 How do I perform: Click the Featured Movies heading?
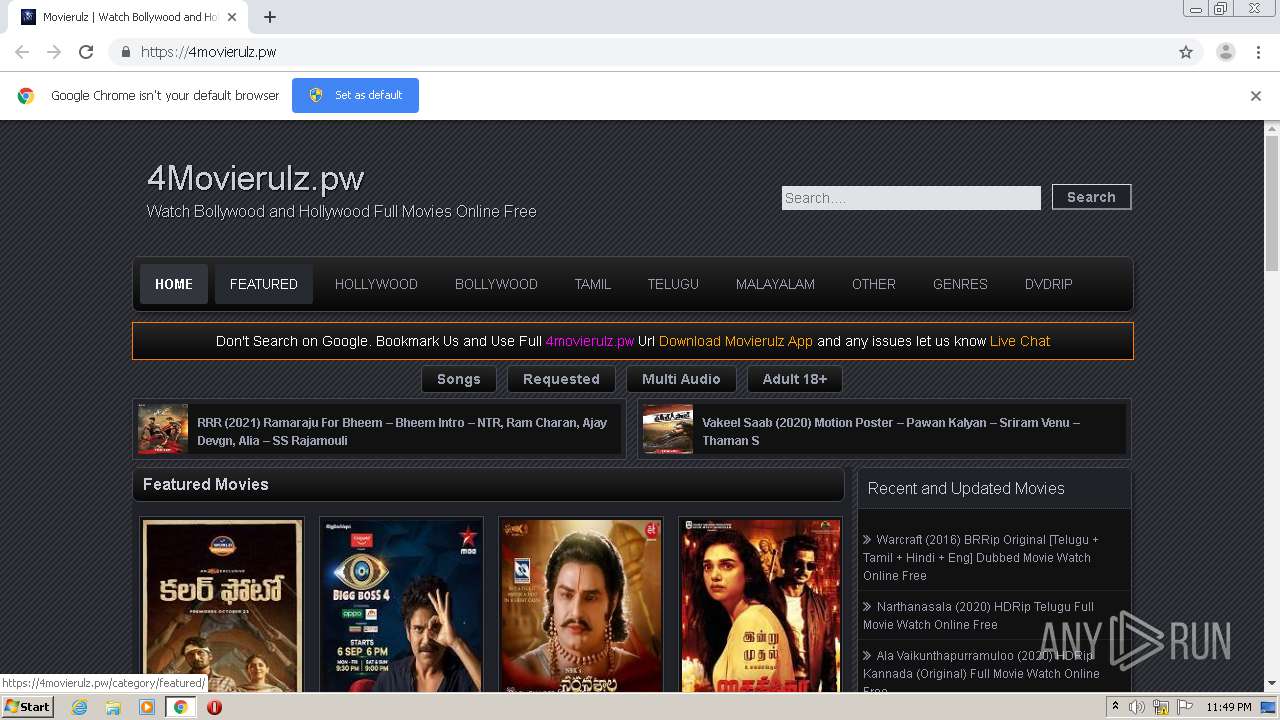206,484
